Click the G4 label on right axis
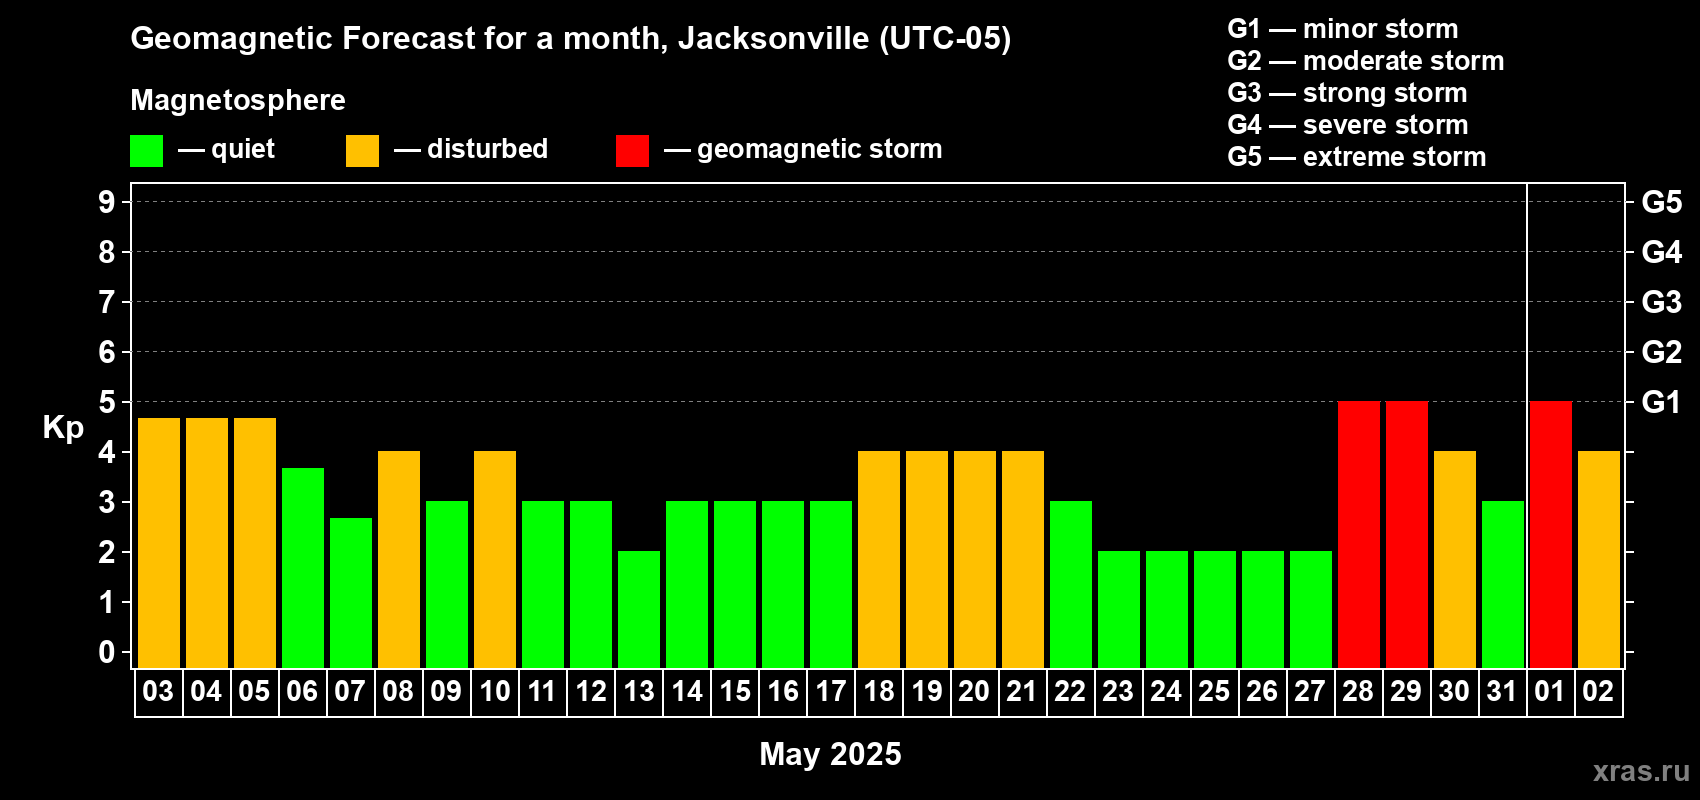 pyautogui.click(x=1661, y=252)
